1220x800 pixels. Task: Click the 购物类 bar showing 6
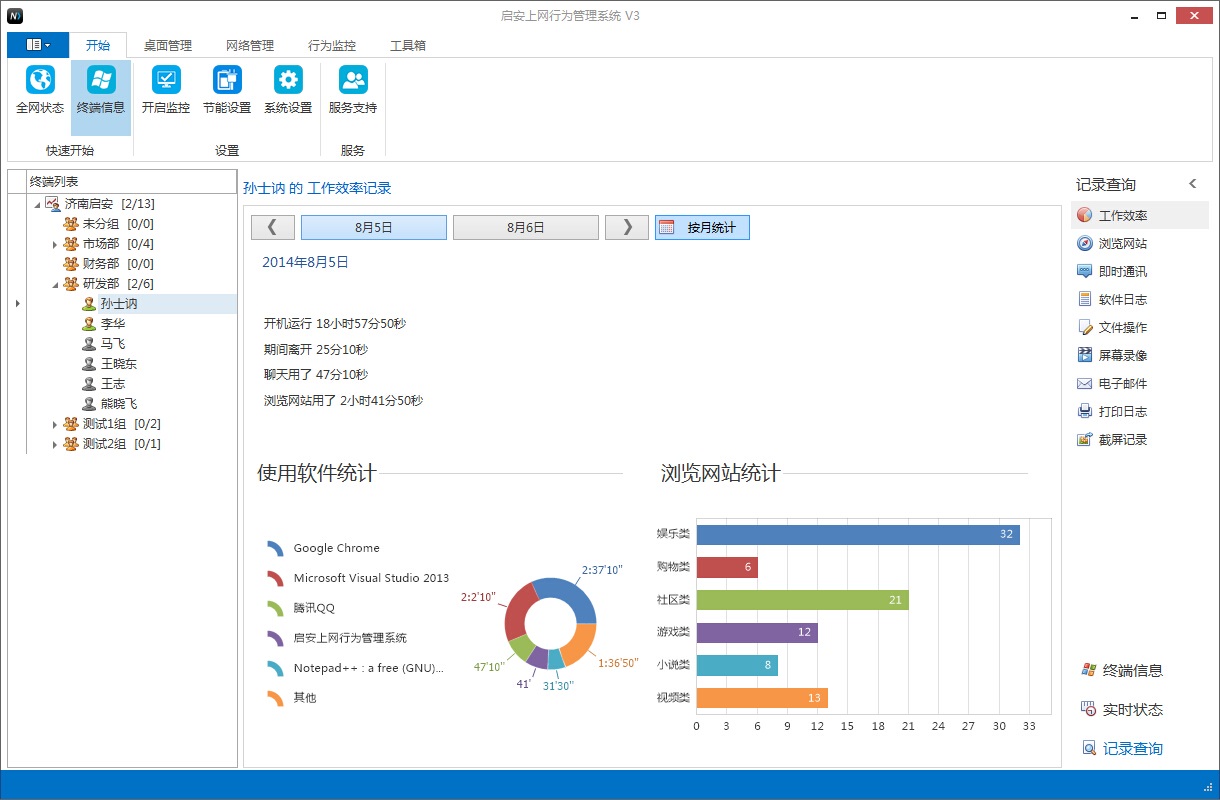click(727, 567)
